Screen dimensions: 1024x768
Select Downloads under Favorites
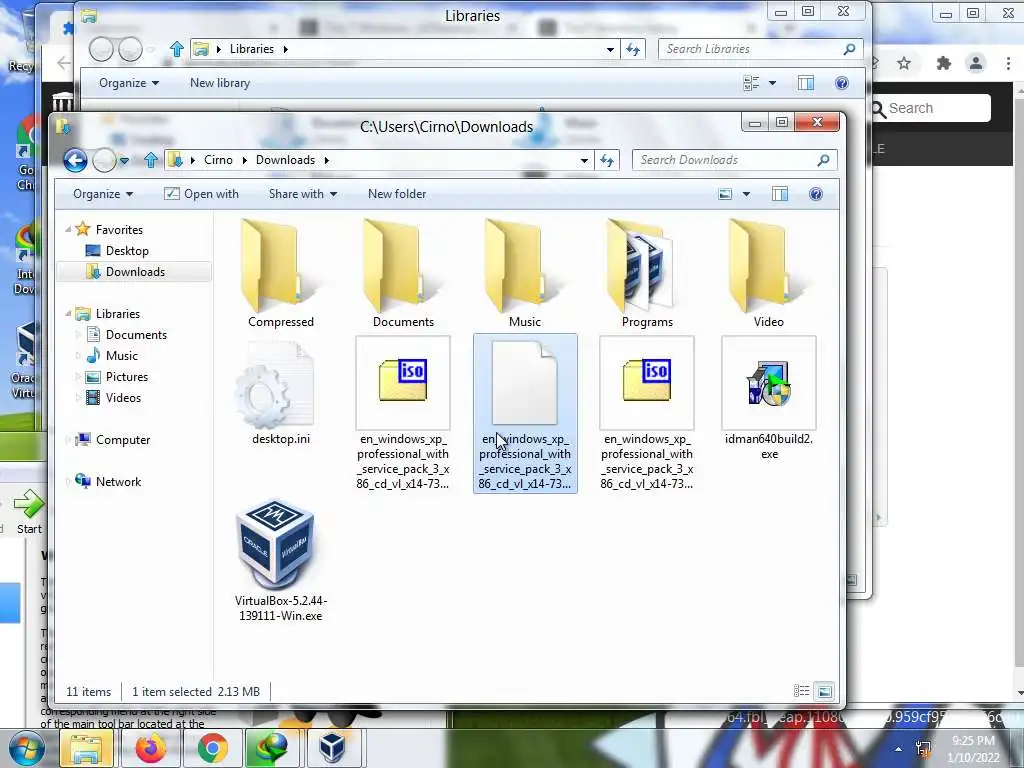(x=135, y=272)
